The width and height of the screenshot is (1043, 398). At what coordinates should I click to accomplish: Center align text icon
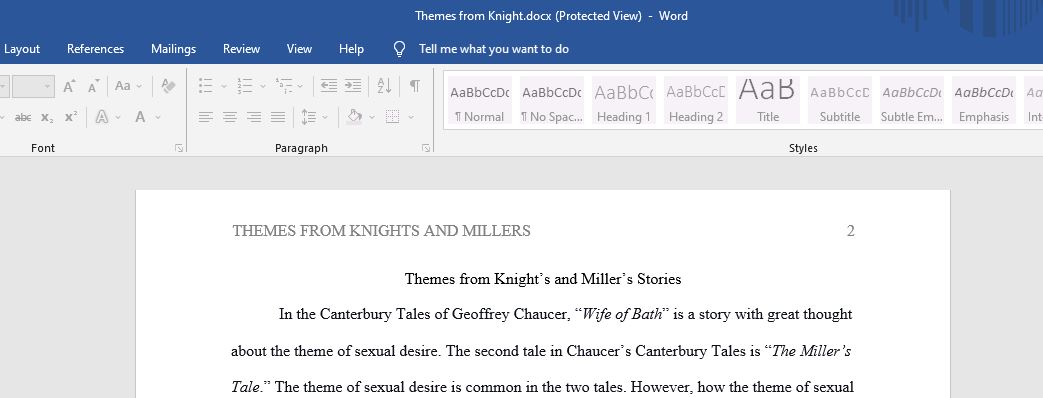click(x=230, y=118)
